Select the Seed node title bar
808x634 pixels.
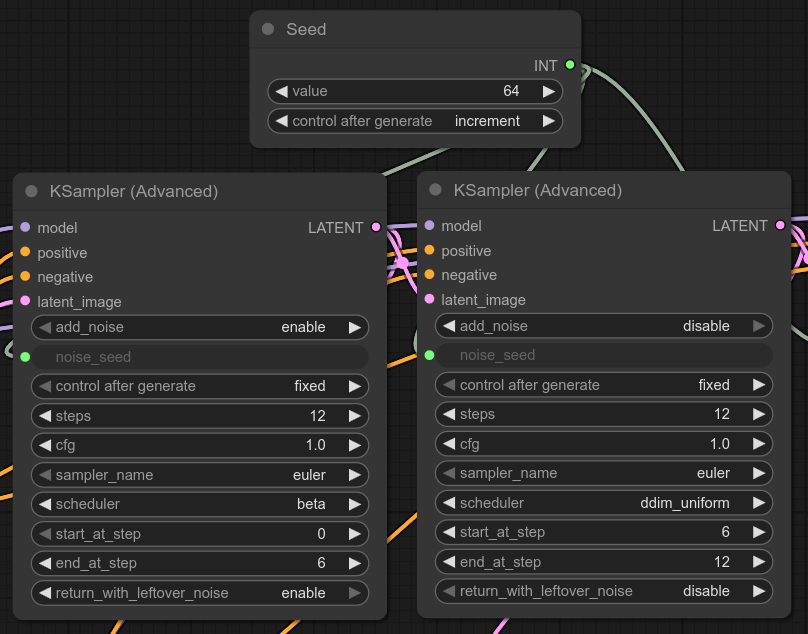[415, 29]
